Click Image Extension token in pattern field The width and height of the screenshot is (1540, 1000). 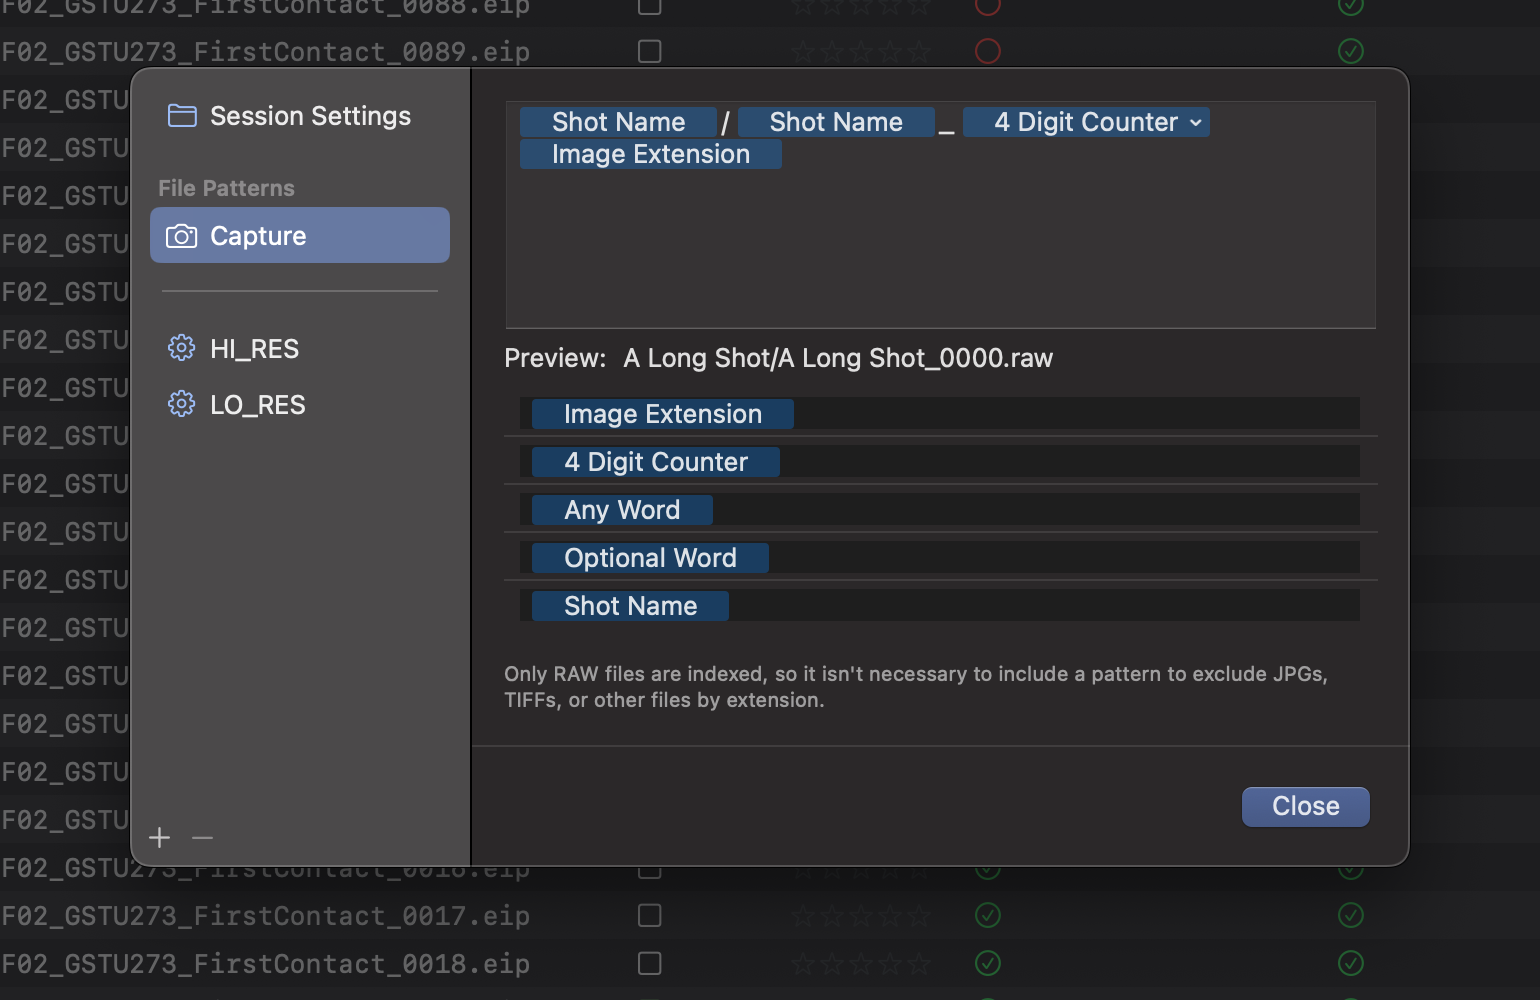click(x=650, y=154)
